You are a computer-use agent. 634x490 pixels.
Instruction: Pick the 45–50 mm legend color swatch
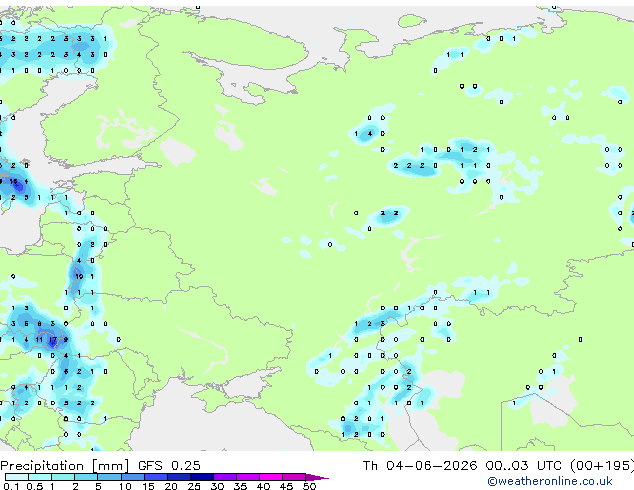click(x=294, y=477)
